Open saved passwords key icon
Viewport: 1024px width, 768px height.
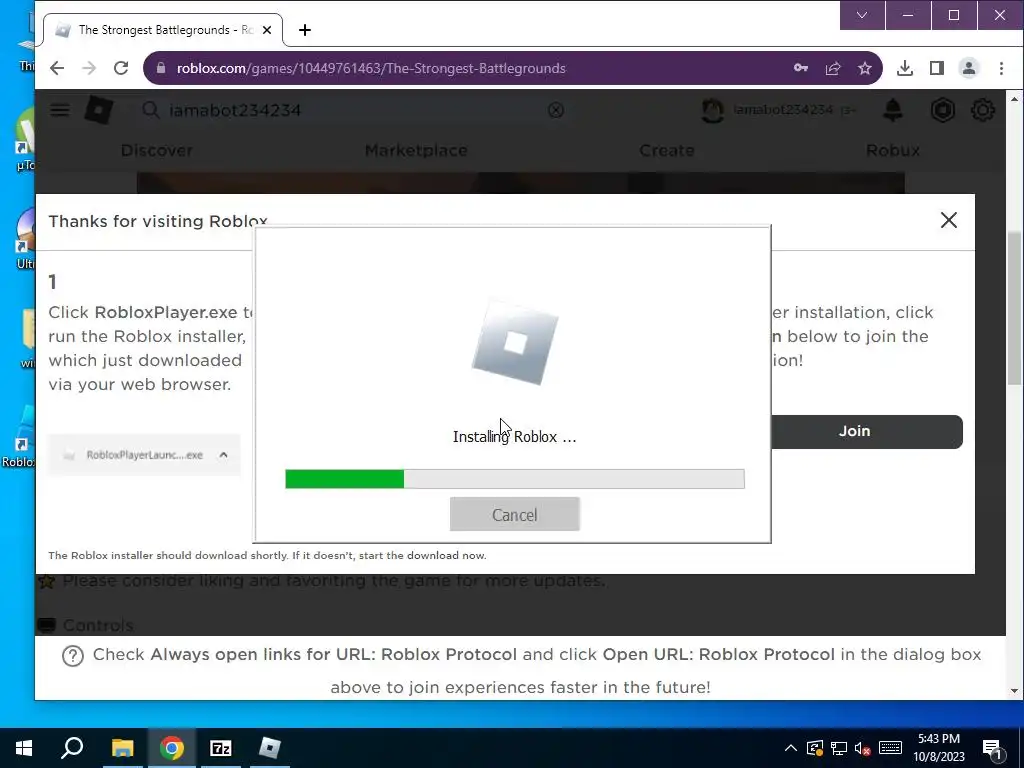(801, 68)
